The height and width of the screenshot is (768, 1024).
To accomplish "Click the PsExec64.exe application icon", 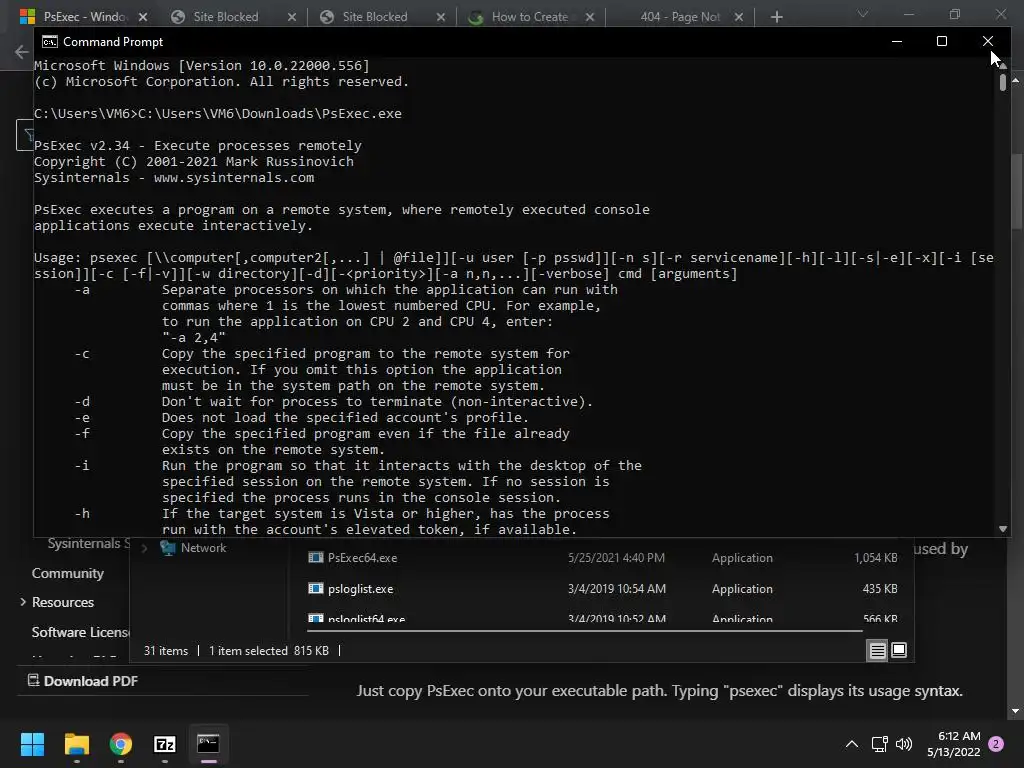I will coord(315,558).
